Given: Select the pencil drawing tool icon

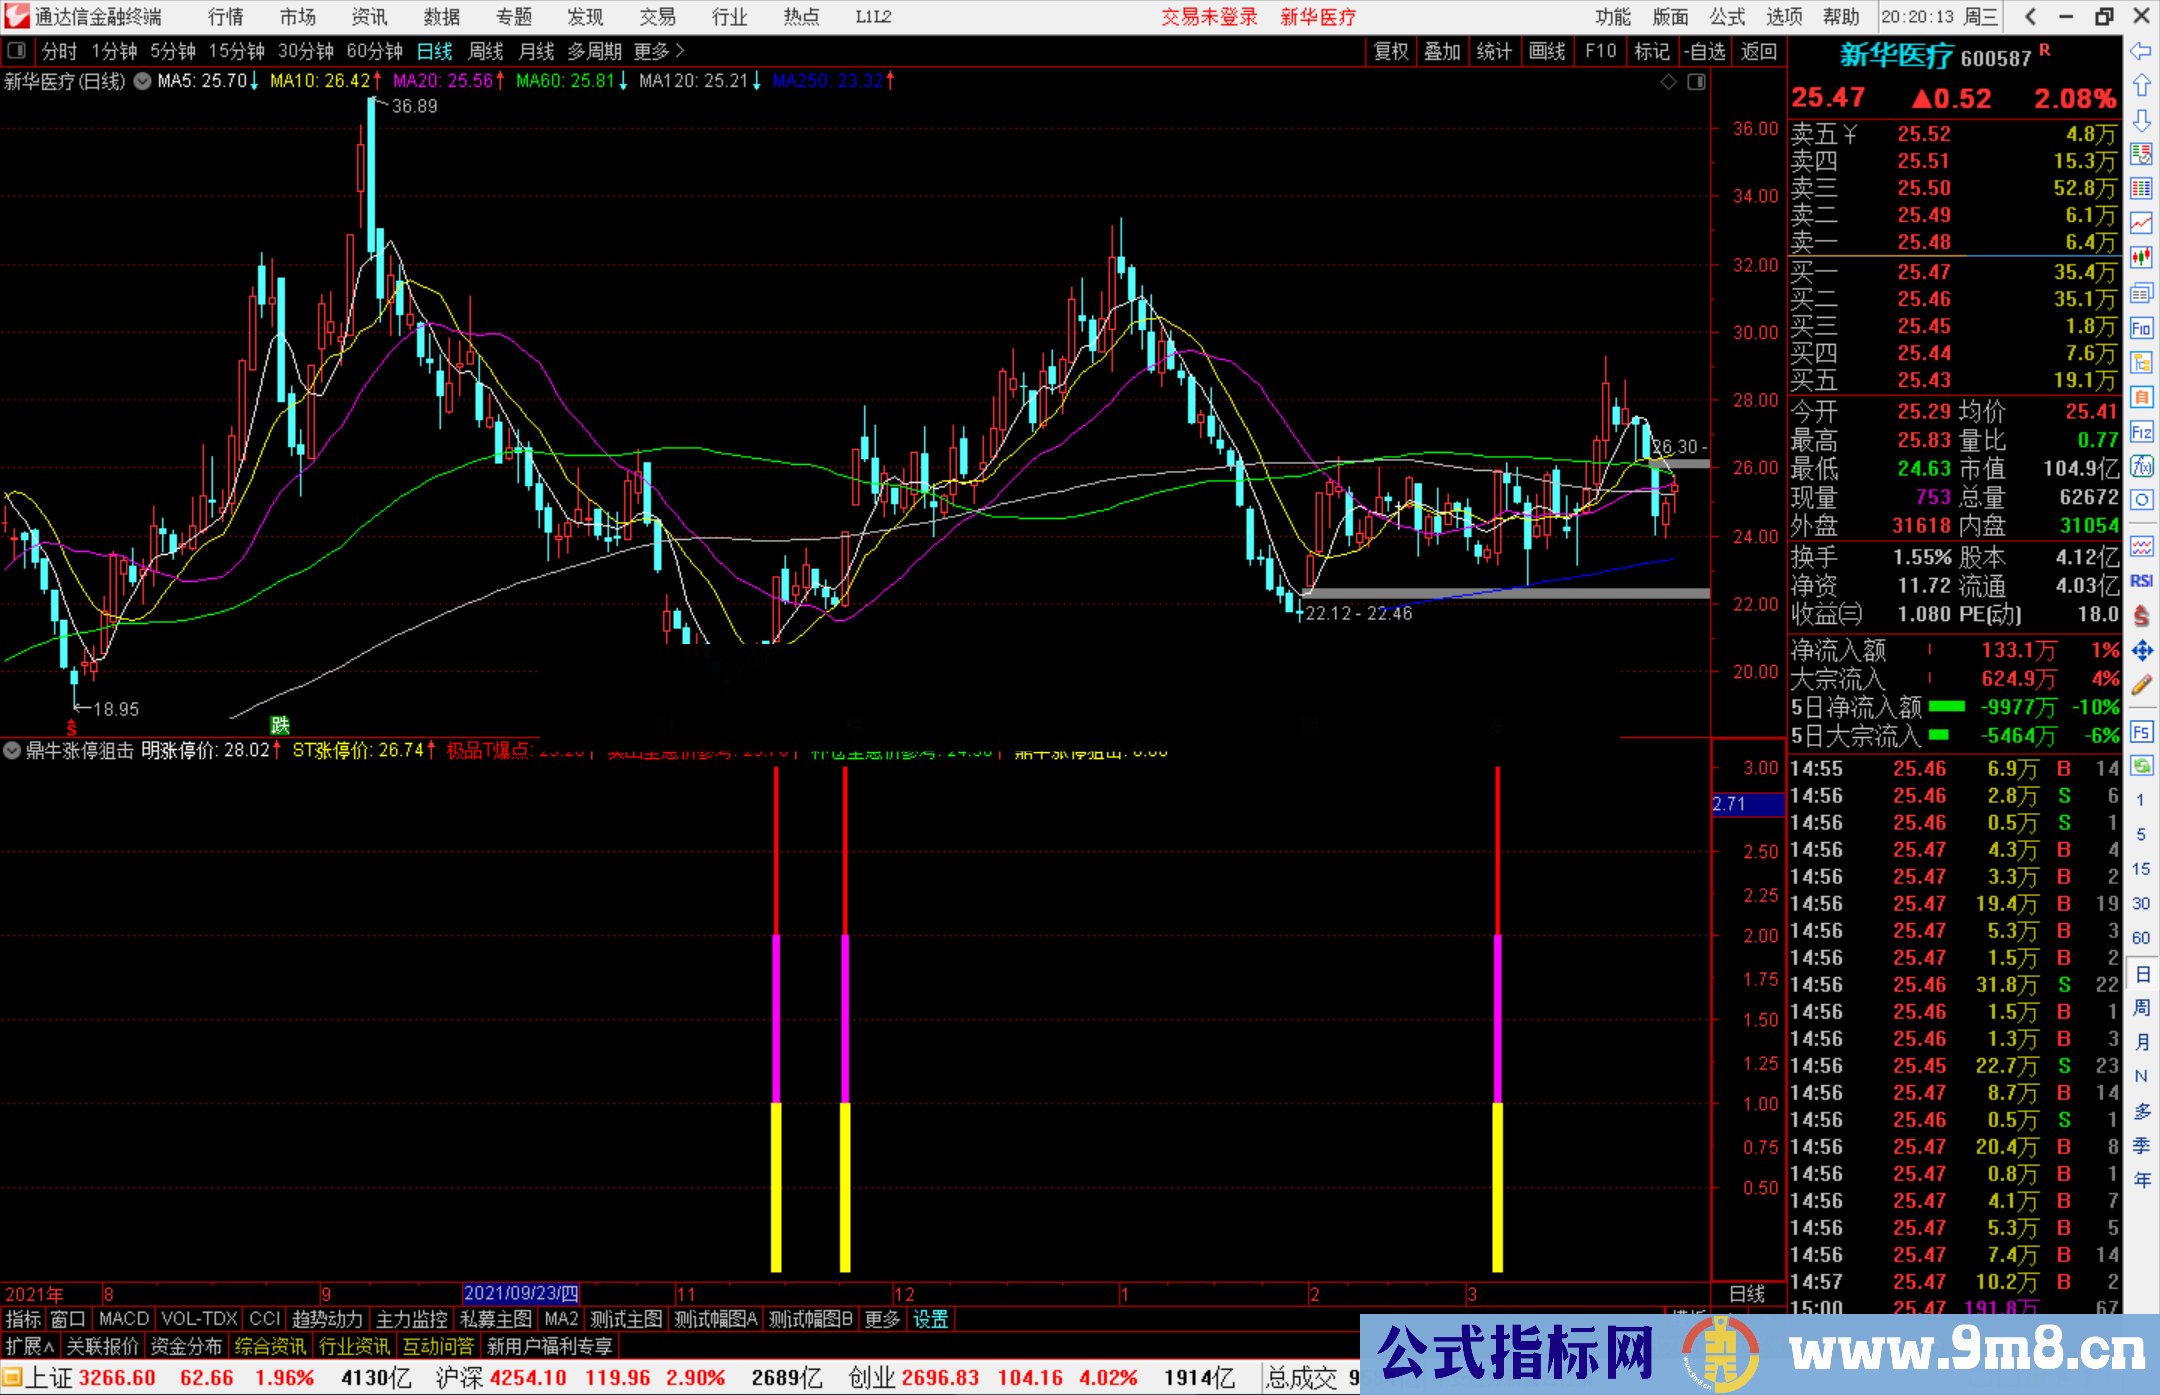Looking at the screenshot, I should click(2141, 685).
